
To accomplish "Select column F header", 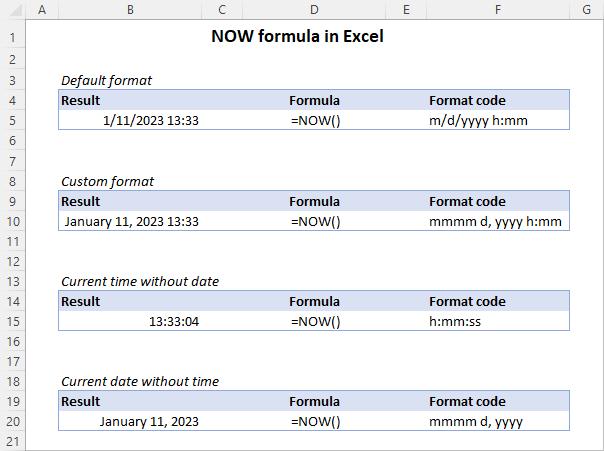I will tap(498, 10).
